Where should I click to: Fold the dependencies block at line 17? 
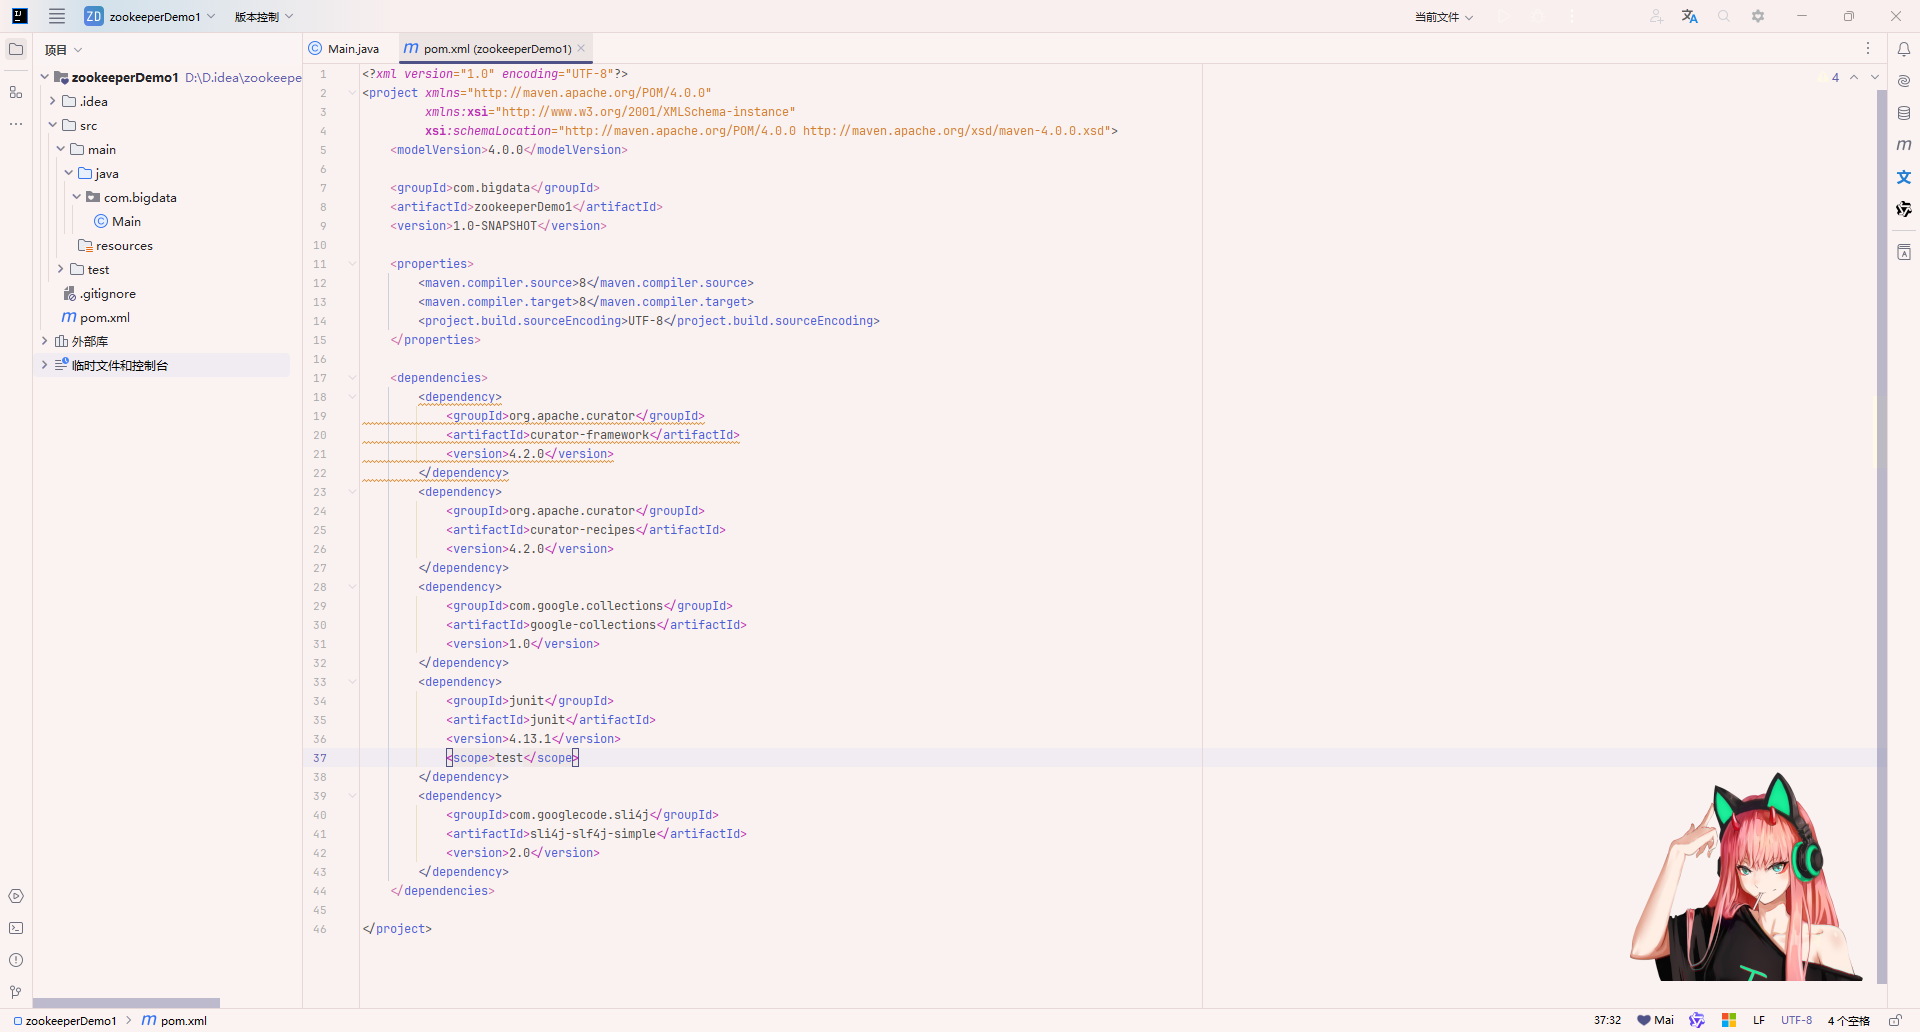352,378
